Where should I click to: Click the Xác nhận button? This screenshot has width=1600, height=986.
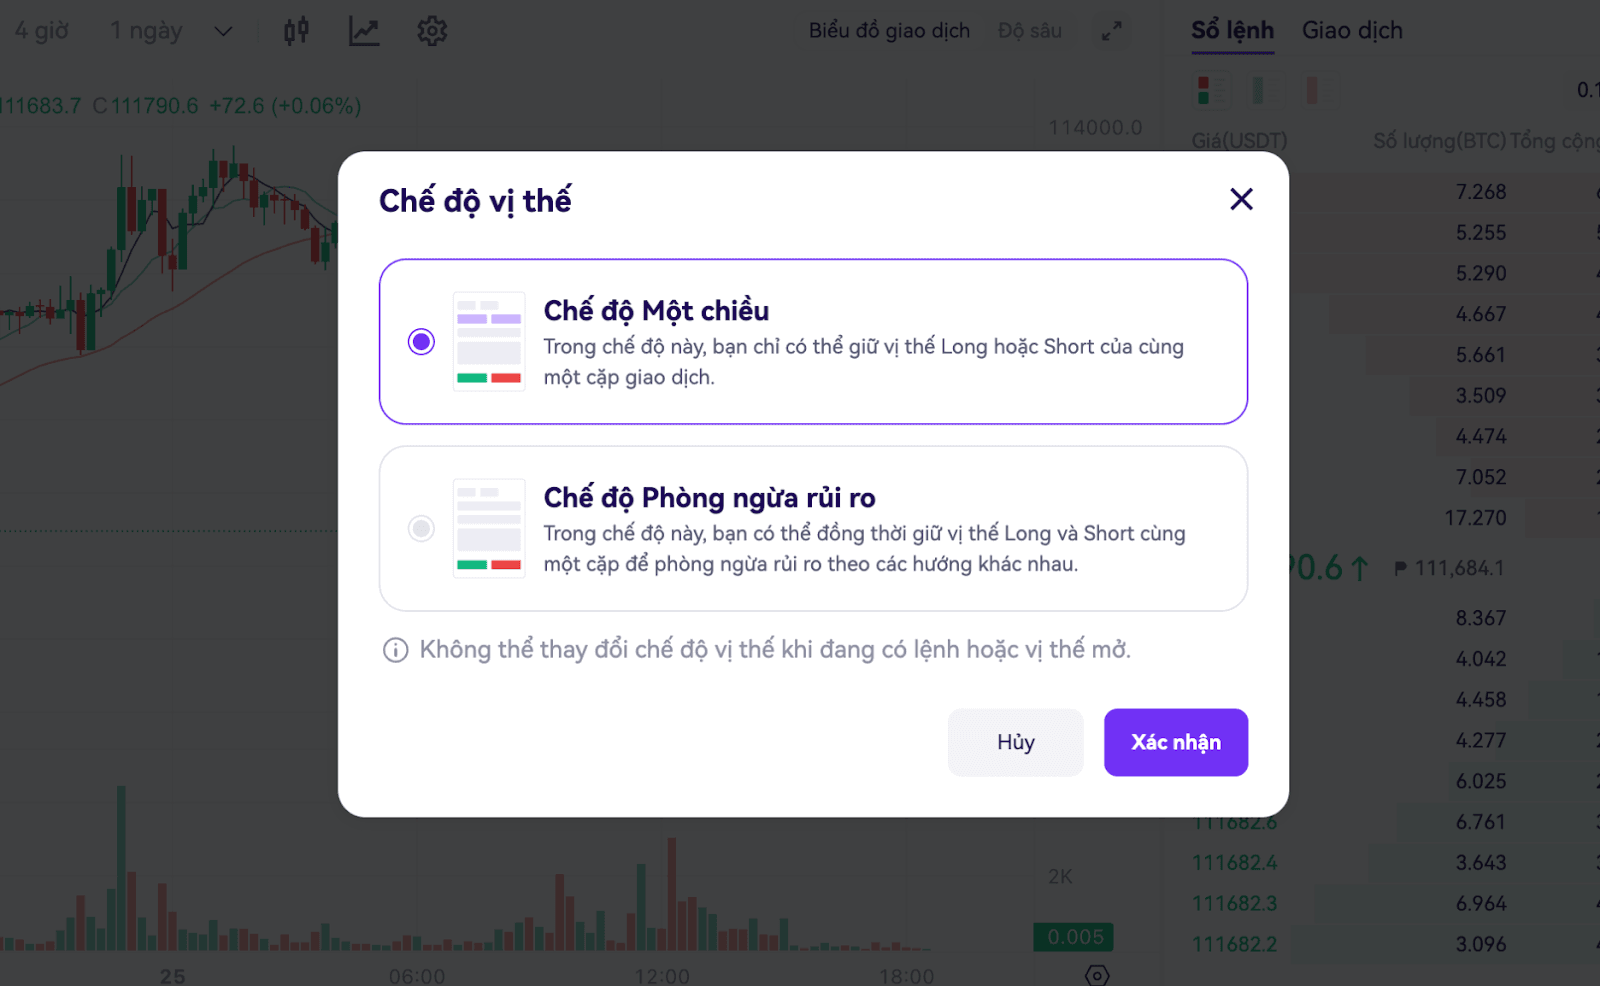[1175, 742]
